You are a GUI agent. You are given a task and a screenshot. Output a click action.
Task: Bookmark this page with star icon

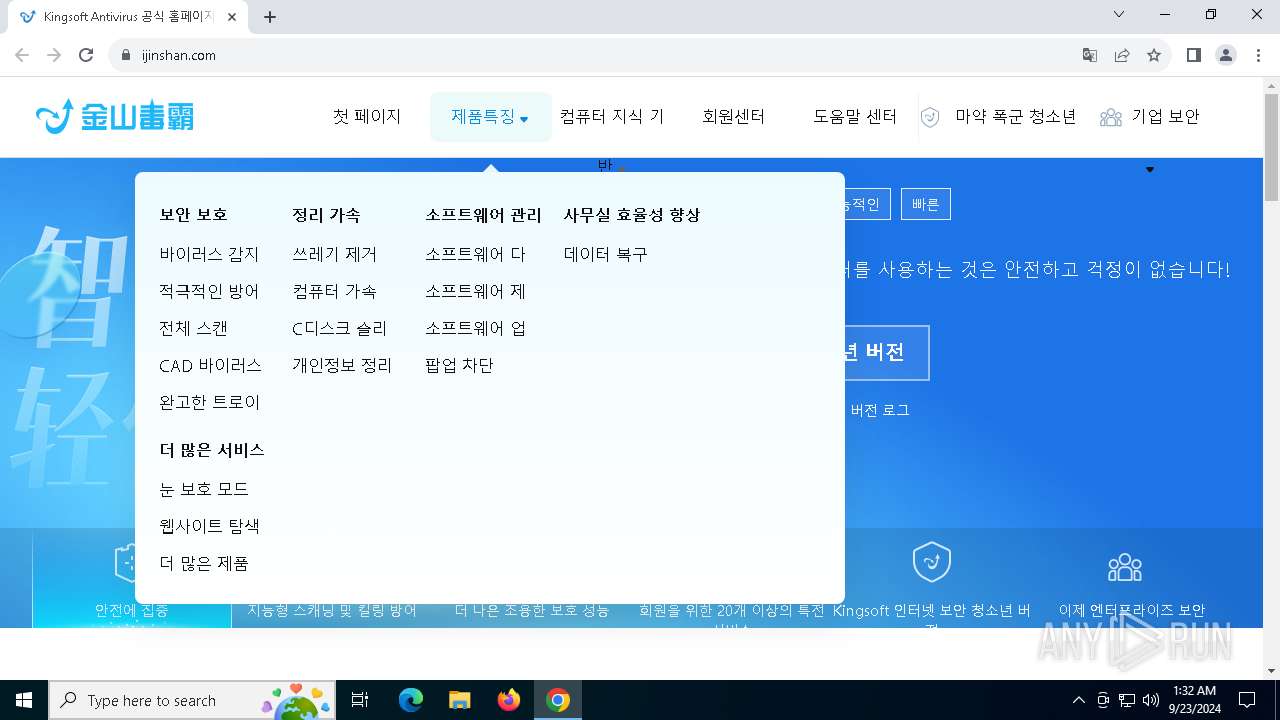pyautogui.click(x=1154, y=55)
